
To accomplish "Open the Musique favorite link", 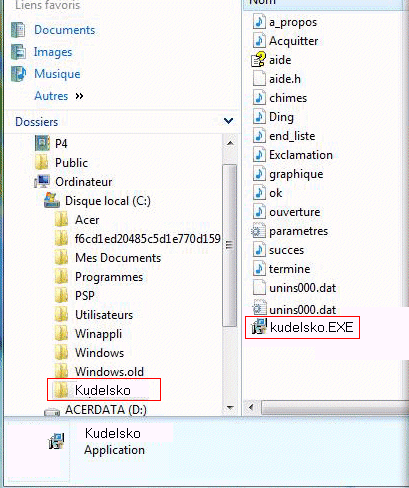I will click(57, 74).
